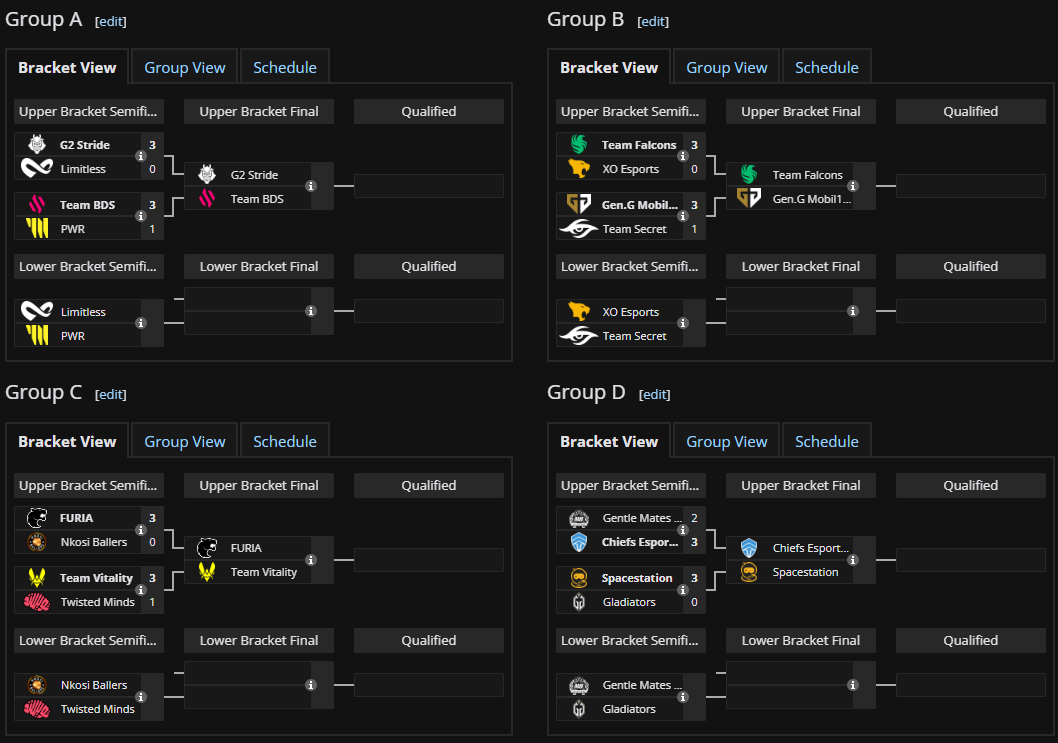
Task: Click Team Secret logo in Group B upper semifinal
Action: tap(579, 229)
